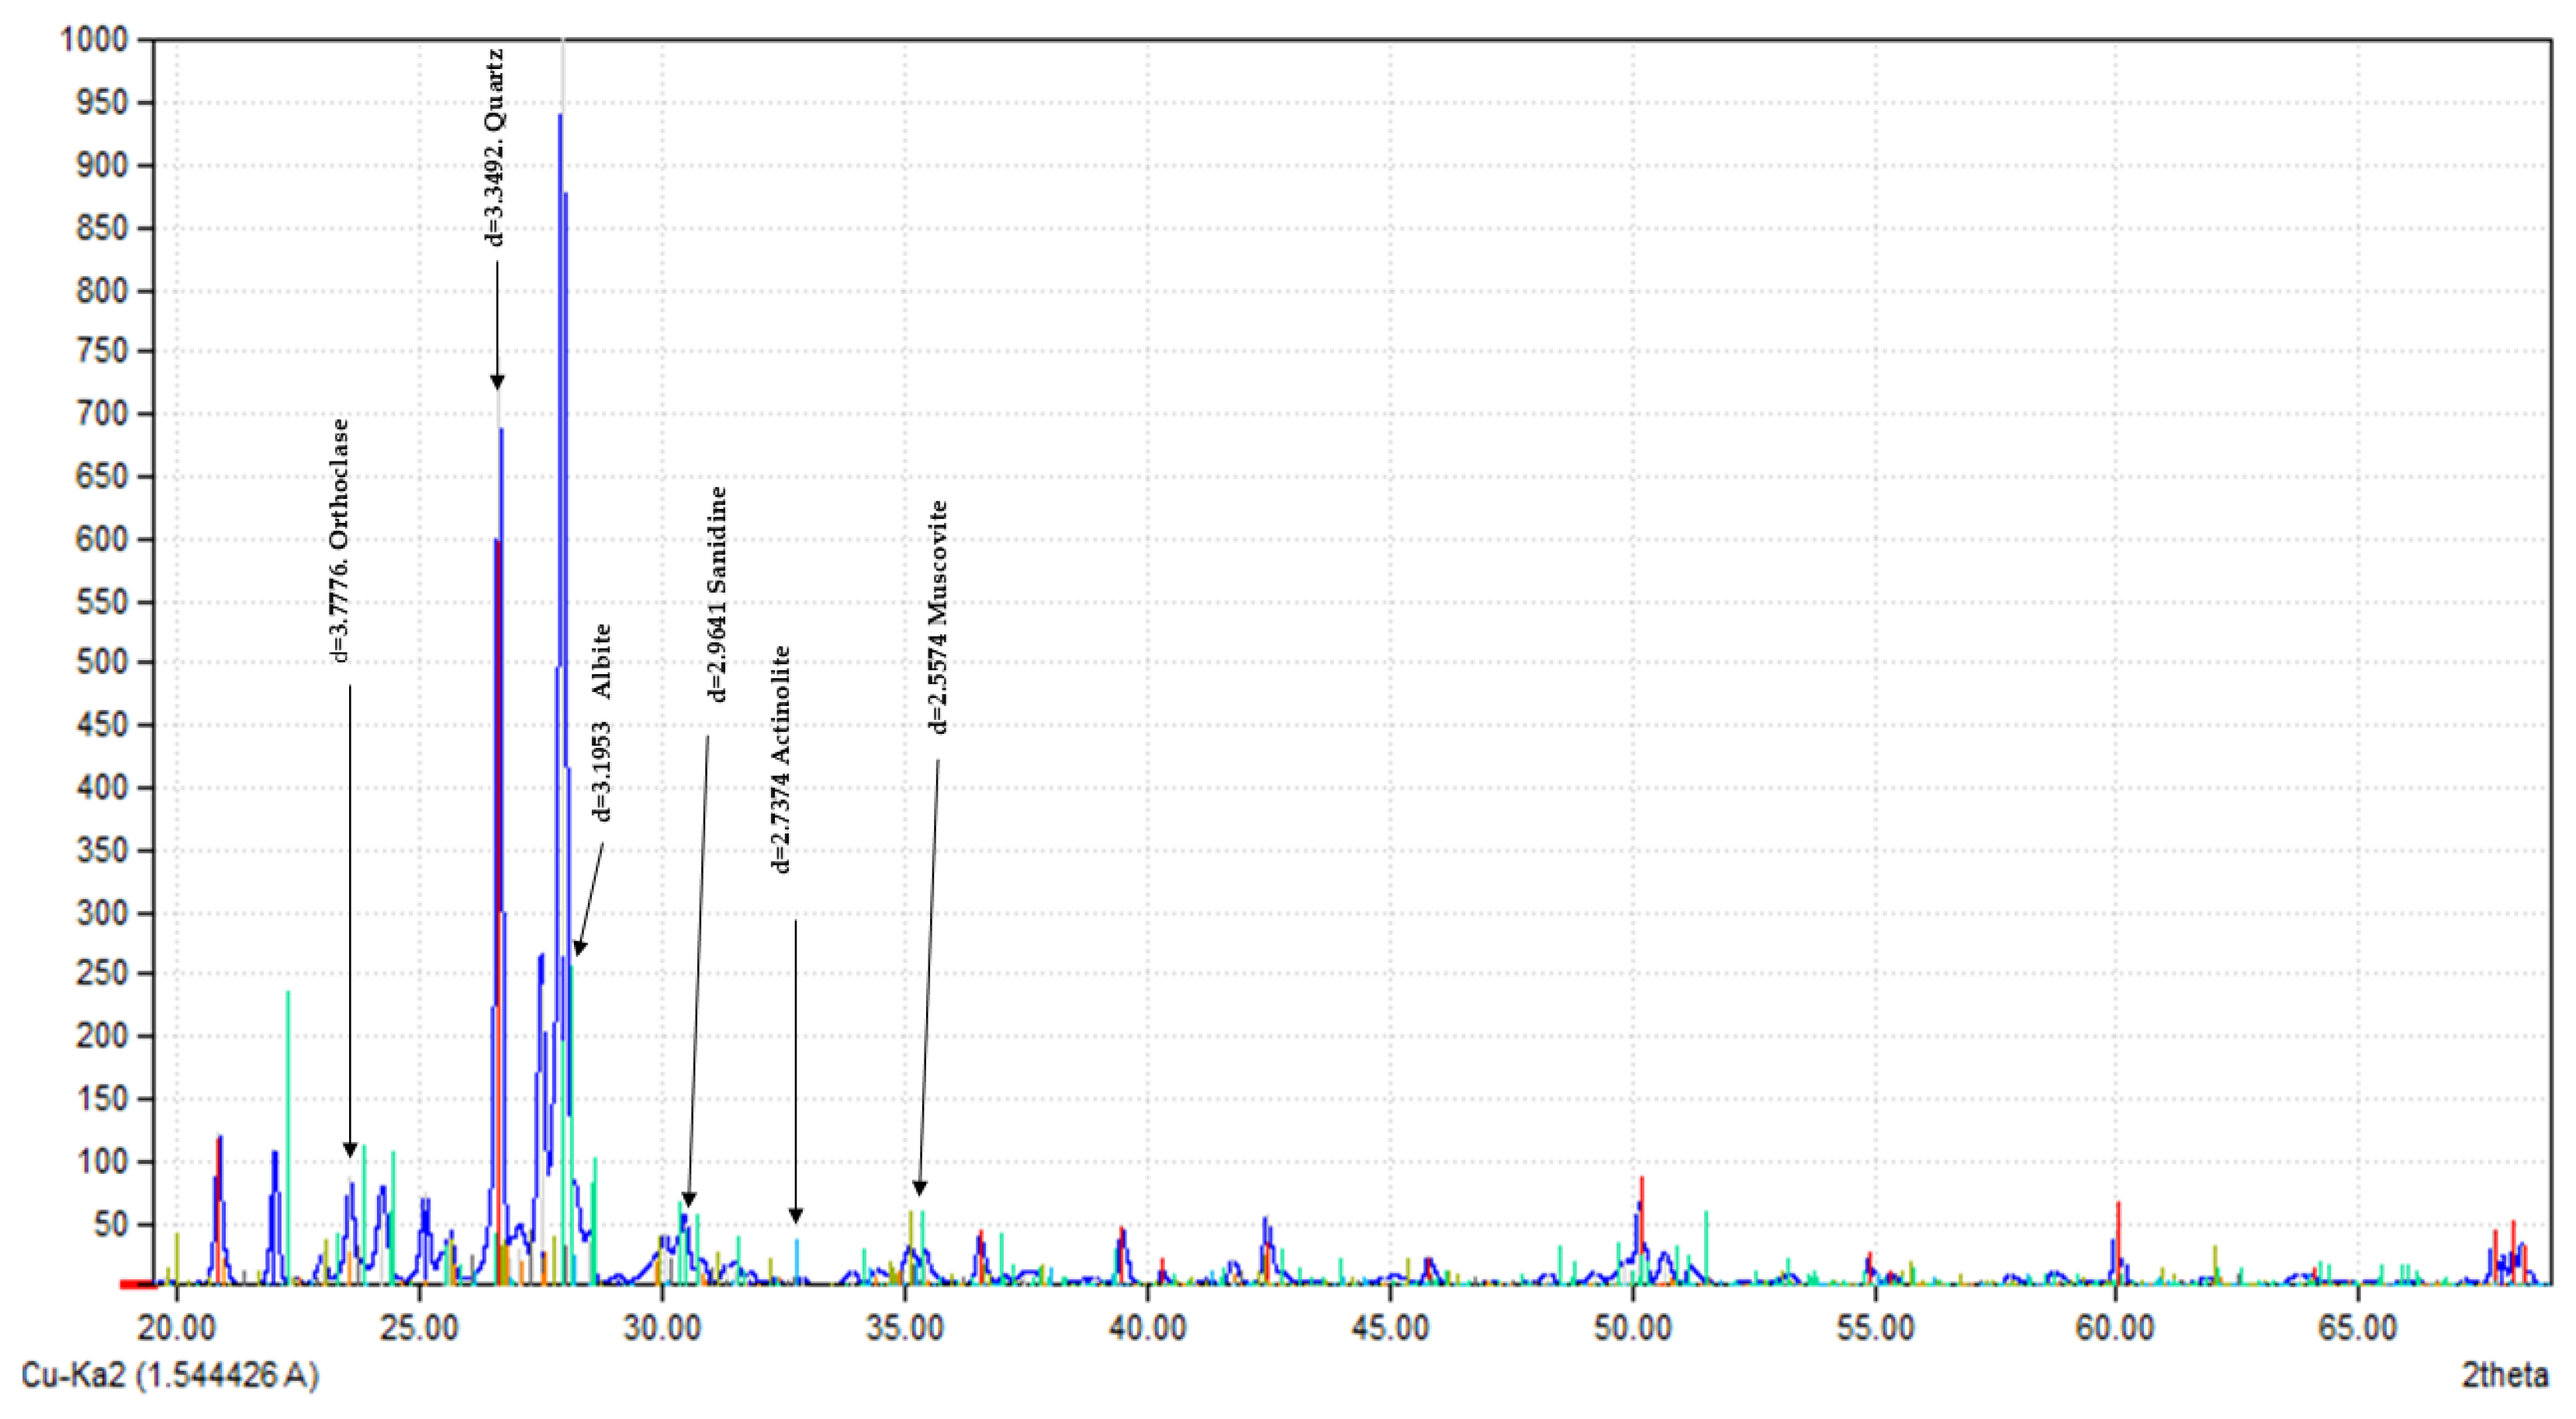Click the Sanidine d=2.9641 label
2576x1419 pixels.
[717, 595]
